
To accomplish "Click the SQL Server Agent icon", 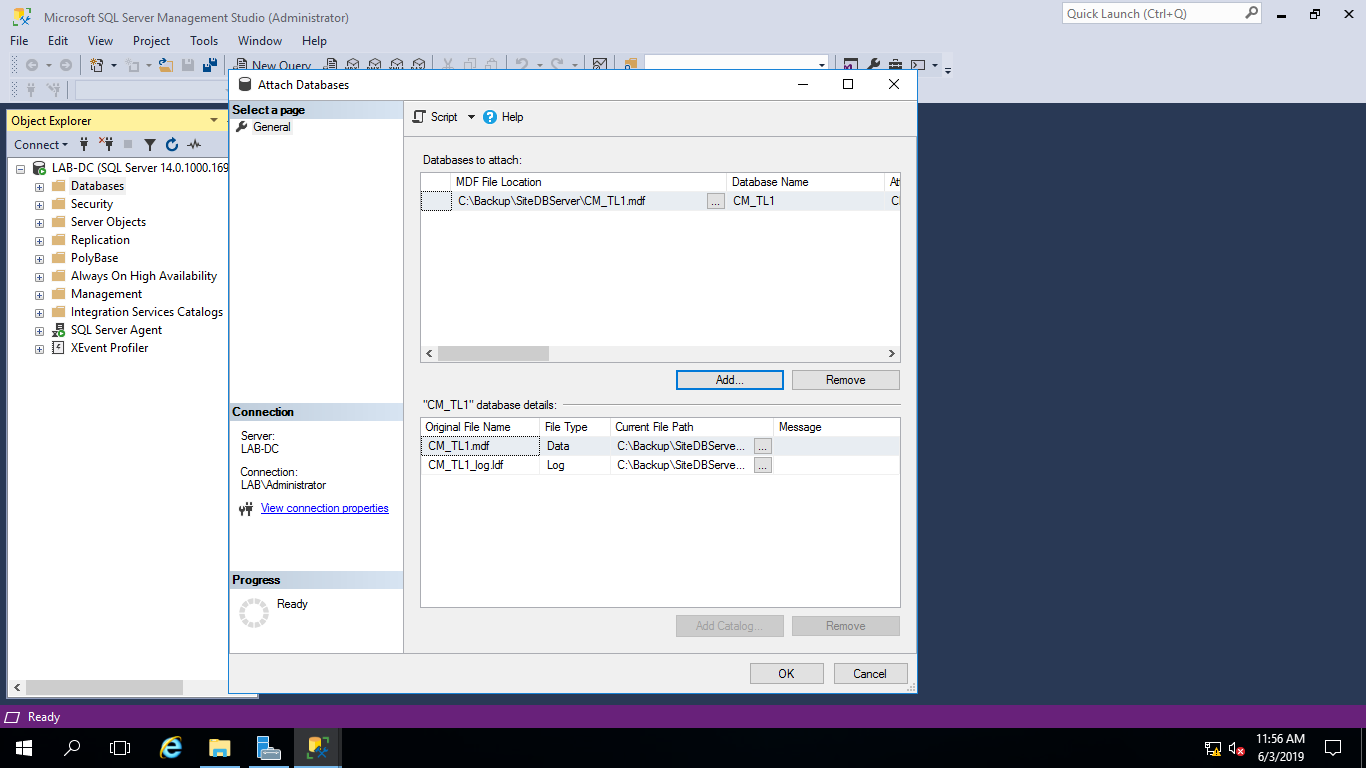I will (x=58, y=330).
